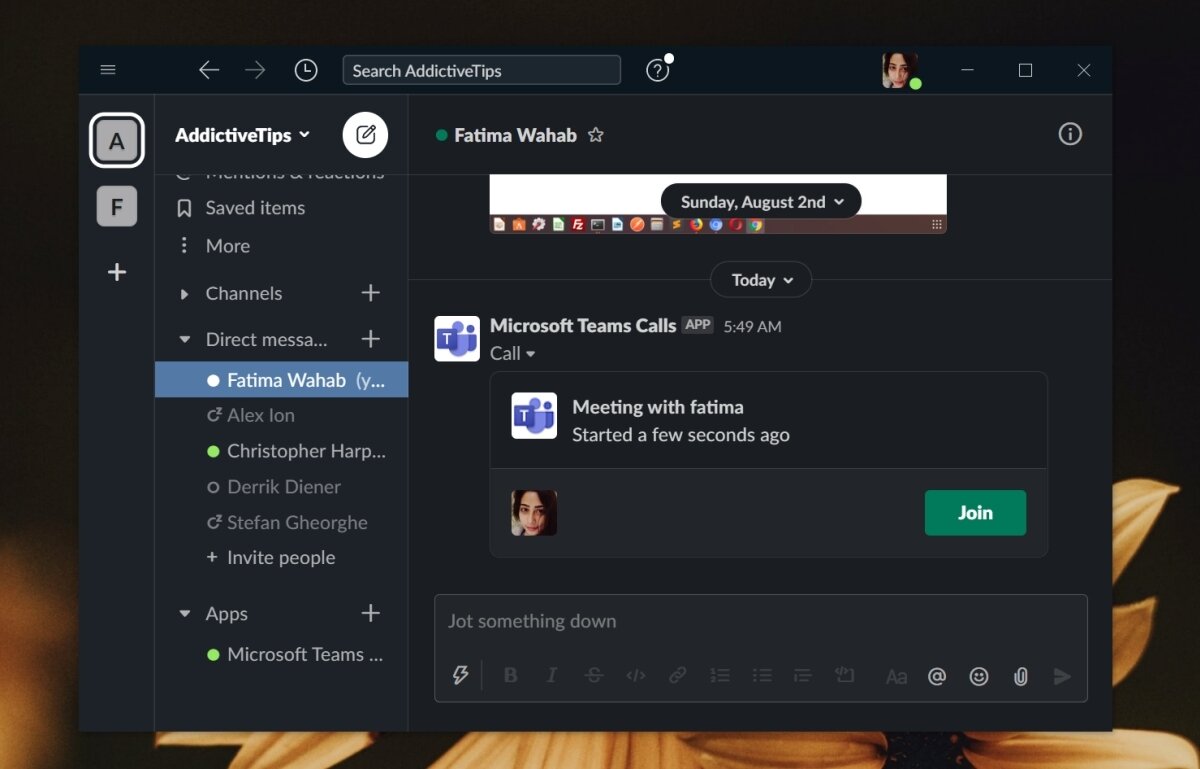Toggle bold formatting
The image size is (1200, 769).
[510, 675]
